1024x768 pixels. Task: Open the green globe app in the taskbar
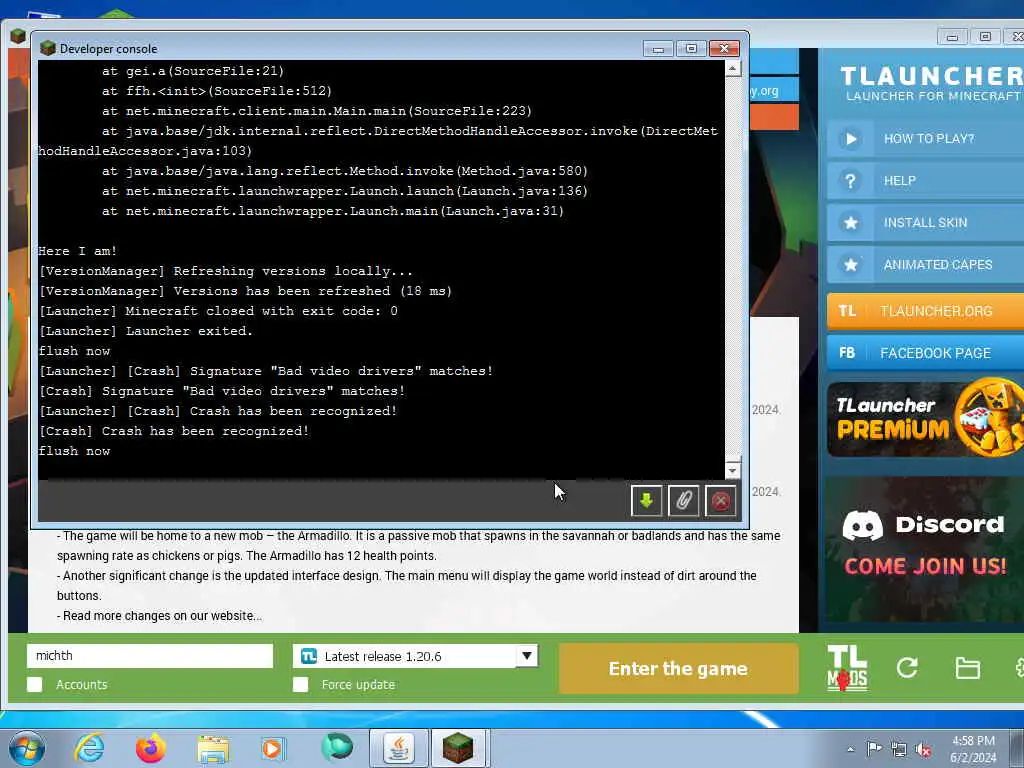click(336, 747)
